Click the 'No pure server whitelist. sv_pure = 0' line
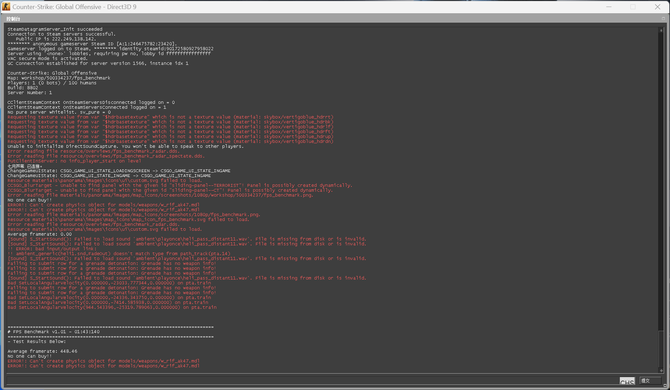Viewport: 670px width, 390px height. pyautogui.click(x=59, y=112)
